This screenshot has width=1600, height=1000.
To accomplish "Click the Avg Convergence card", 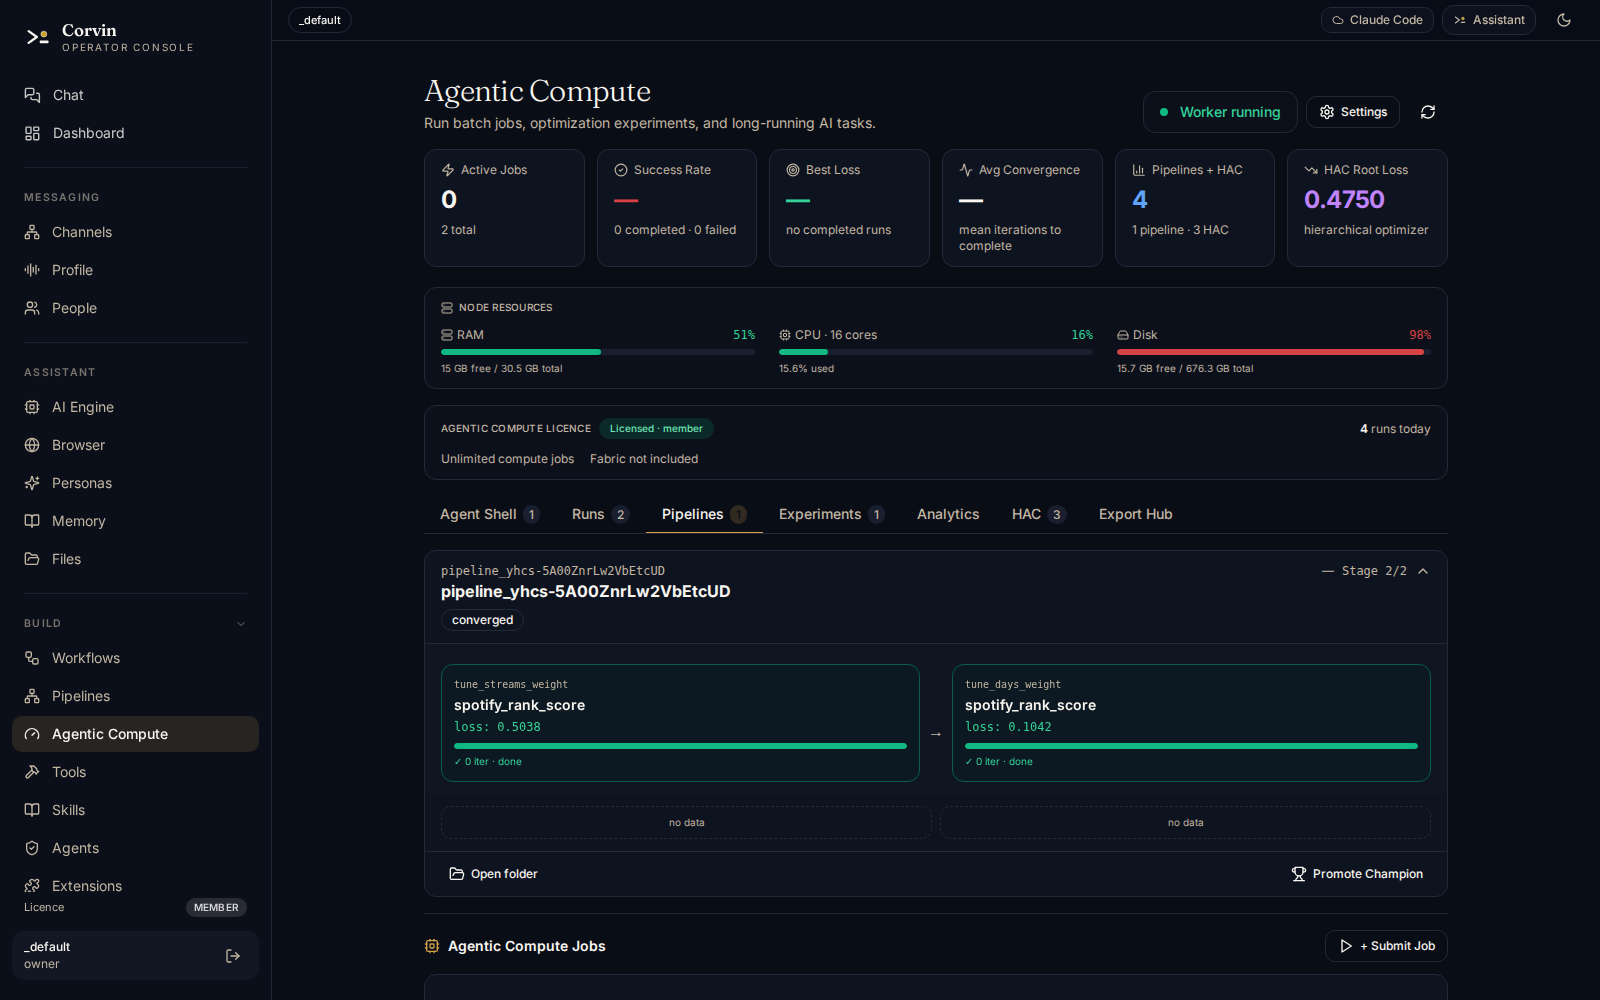I will pyautogui.click(x=1022, y=208).
